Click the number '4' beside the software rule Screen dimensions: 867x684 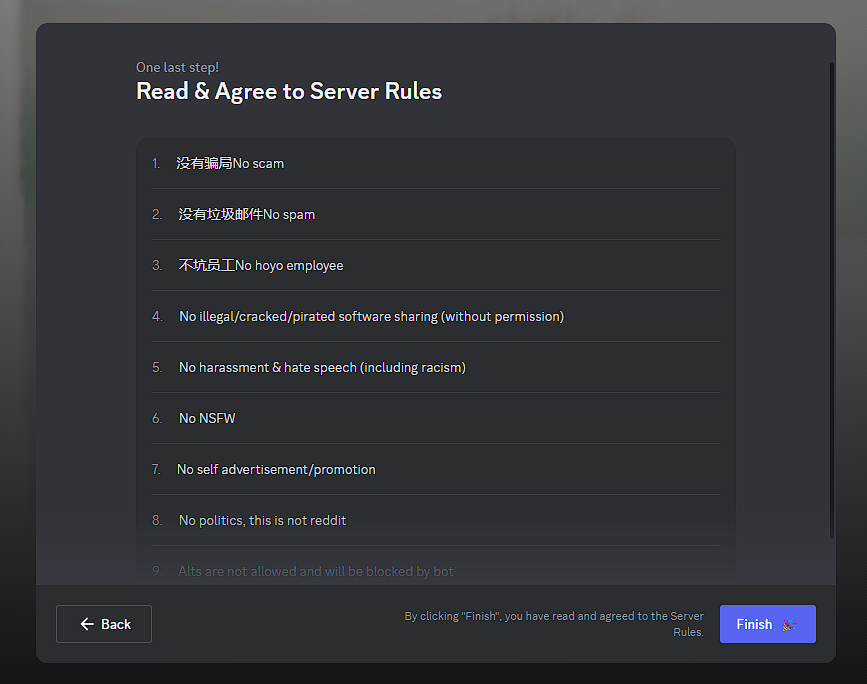pyautogui.click(x=157, y=316)
